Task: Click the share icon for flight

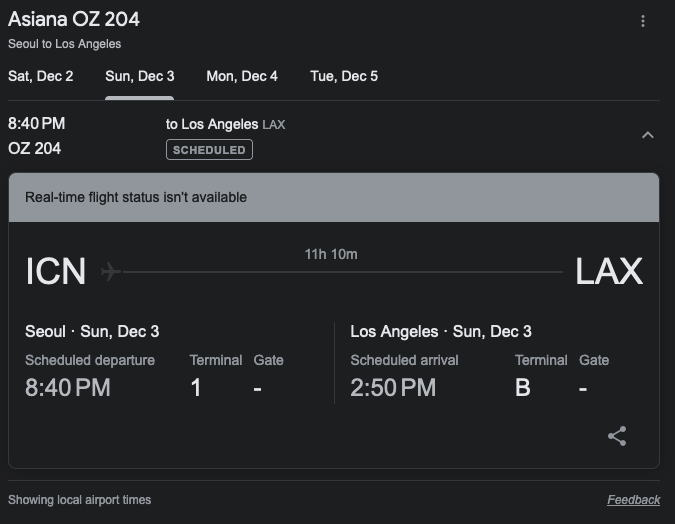Action: (x=617, y=436)
